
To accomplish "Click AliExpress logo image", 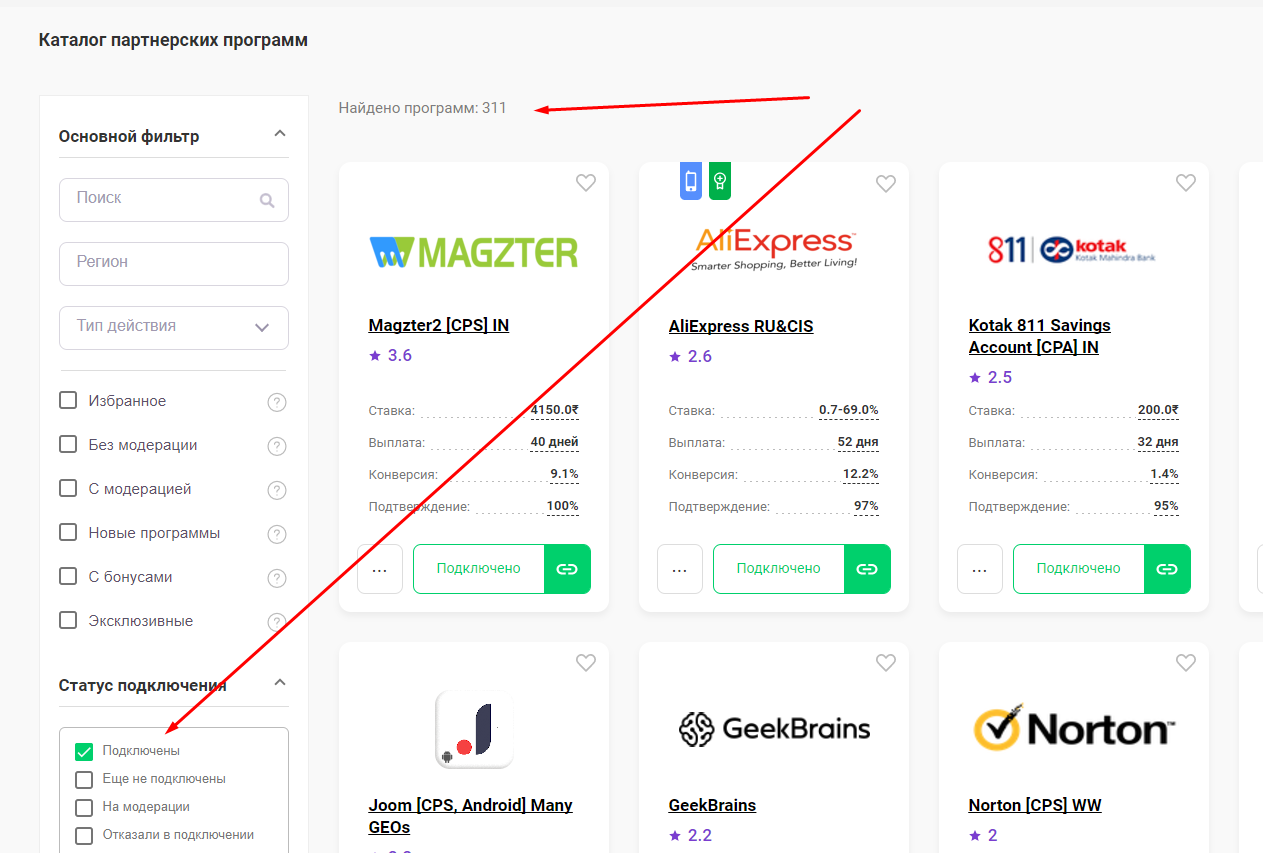I will [x=774, y=249].
